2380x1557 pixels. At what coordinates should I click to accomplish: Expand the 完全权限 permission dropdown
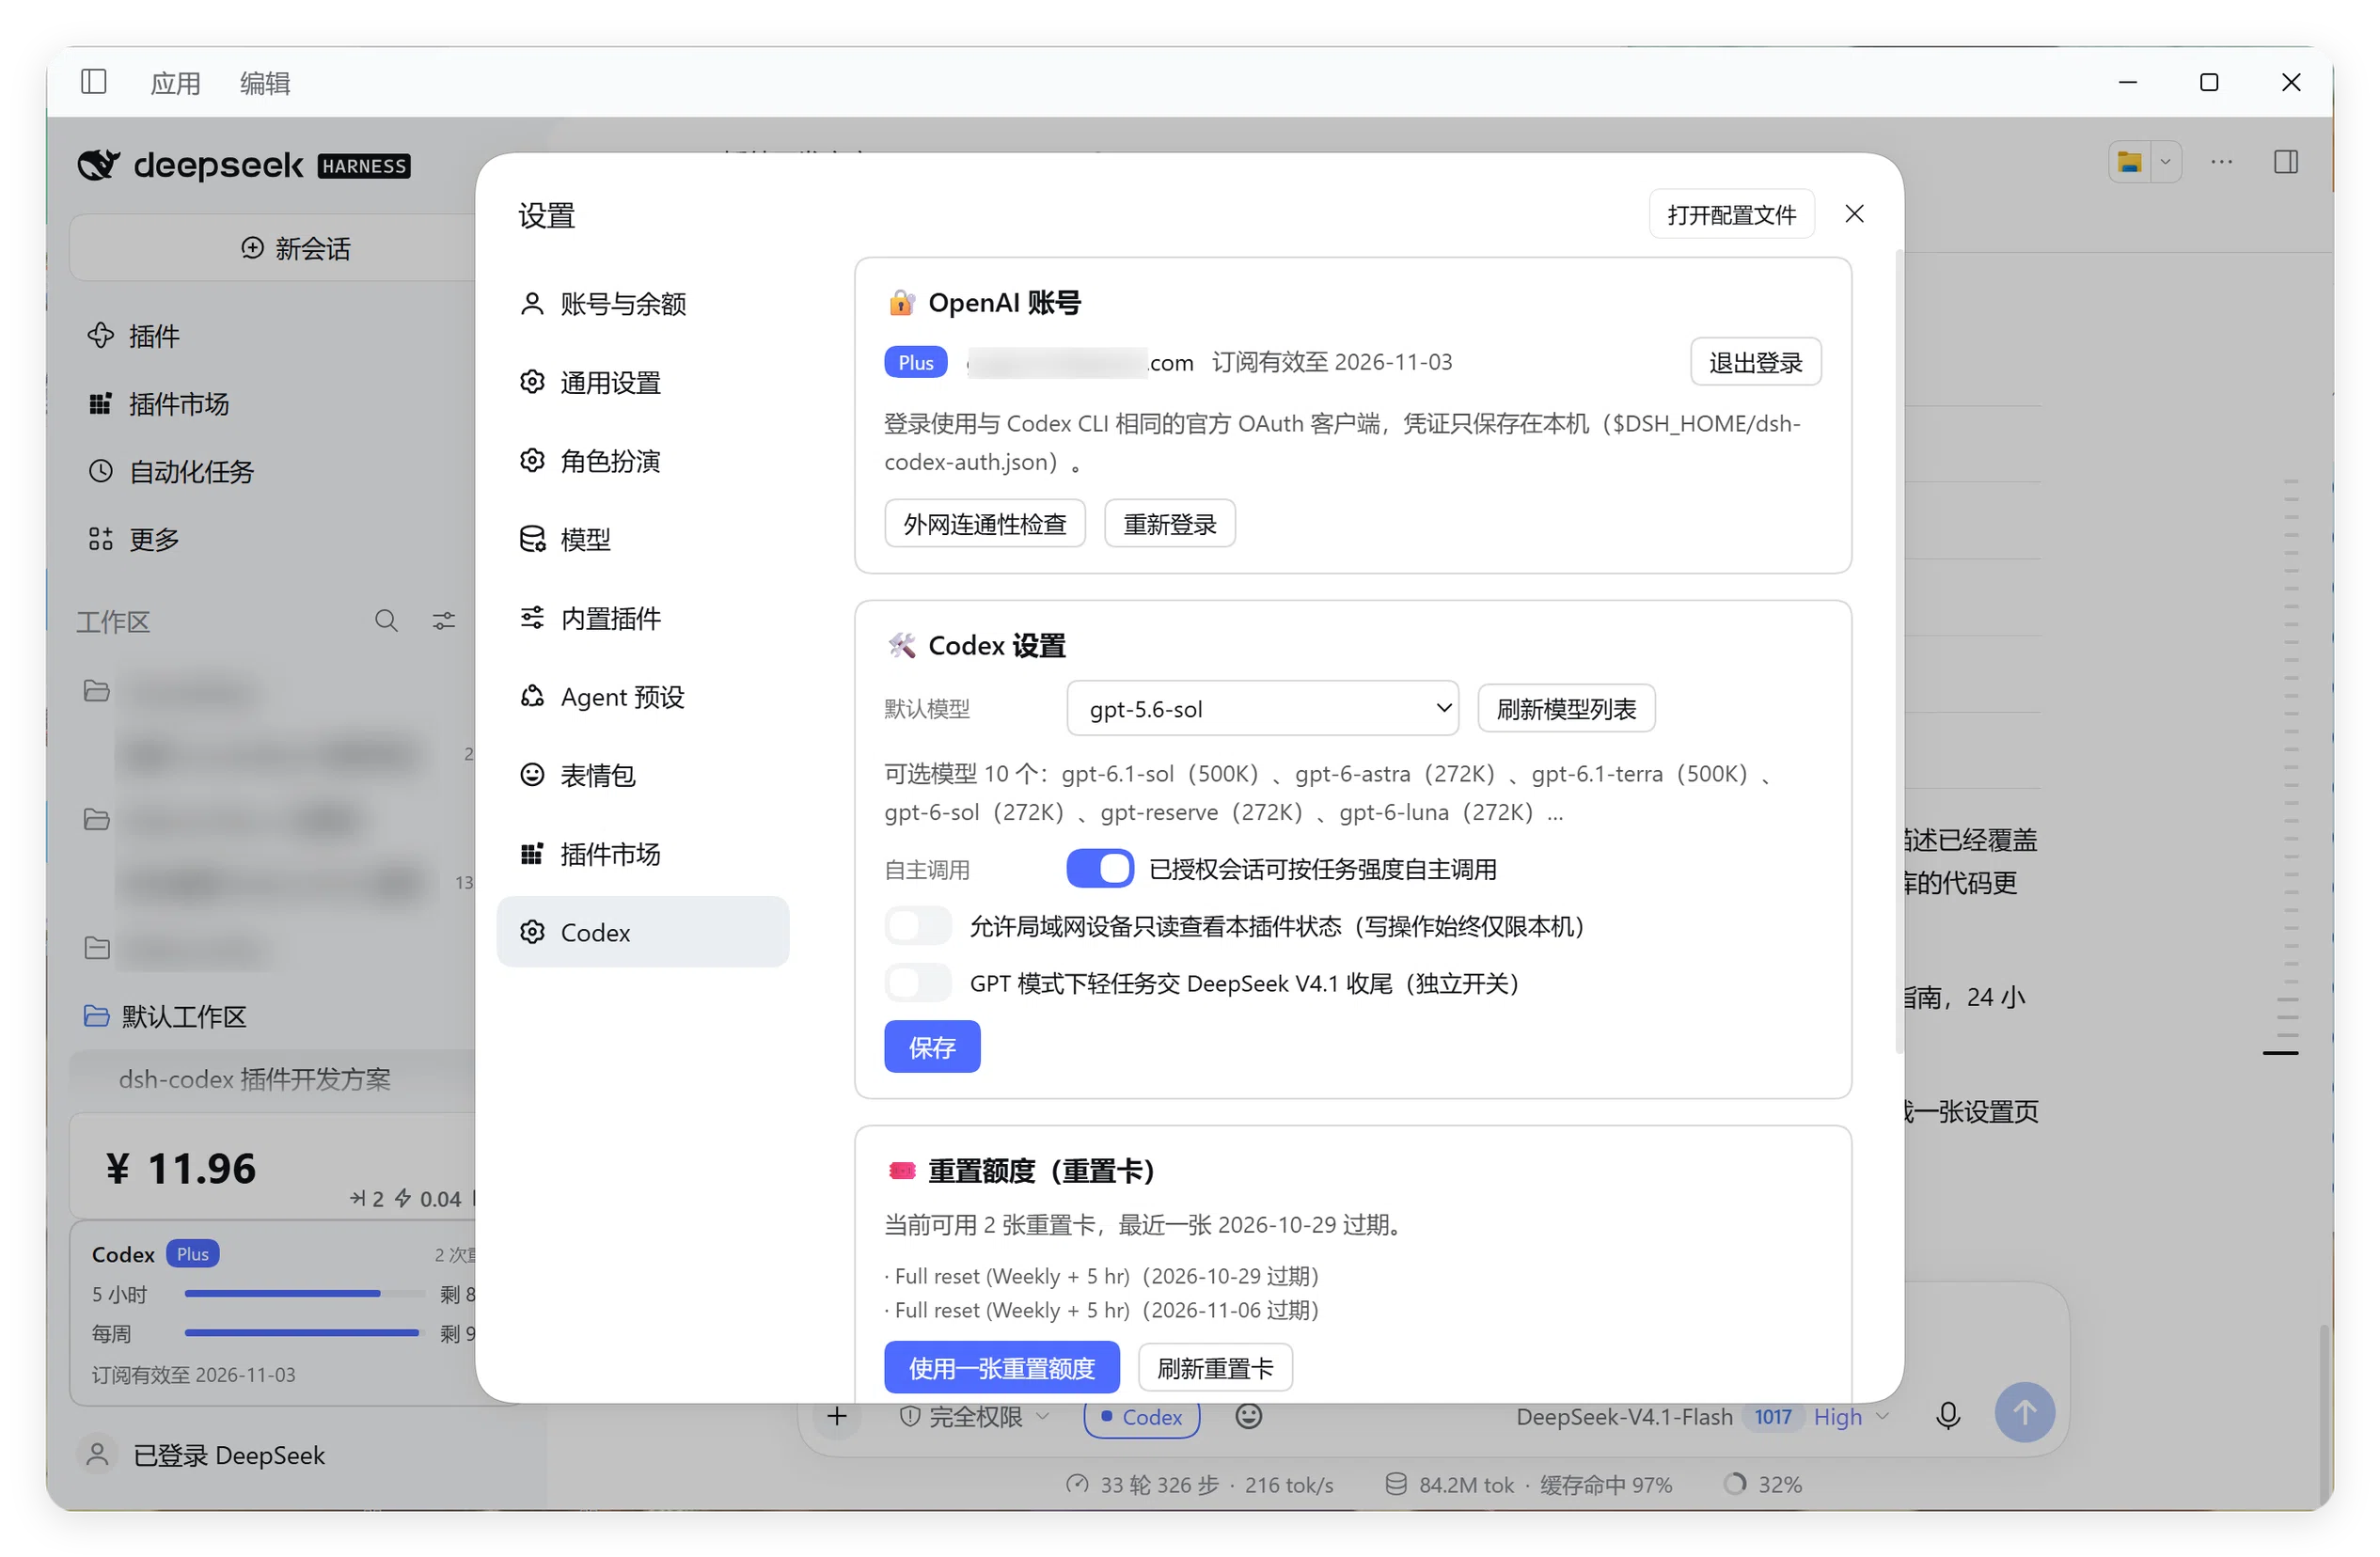[974, 1416]
